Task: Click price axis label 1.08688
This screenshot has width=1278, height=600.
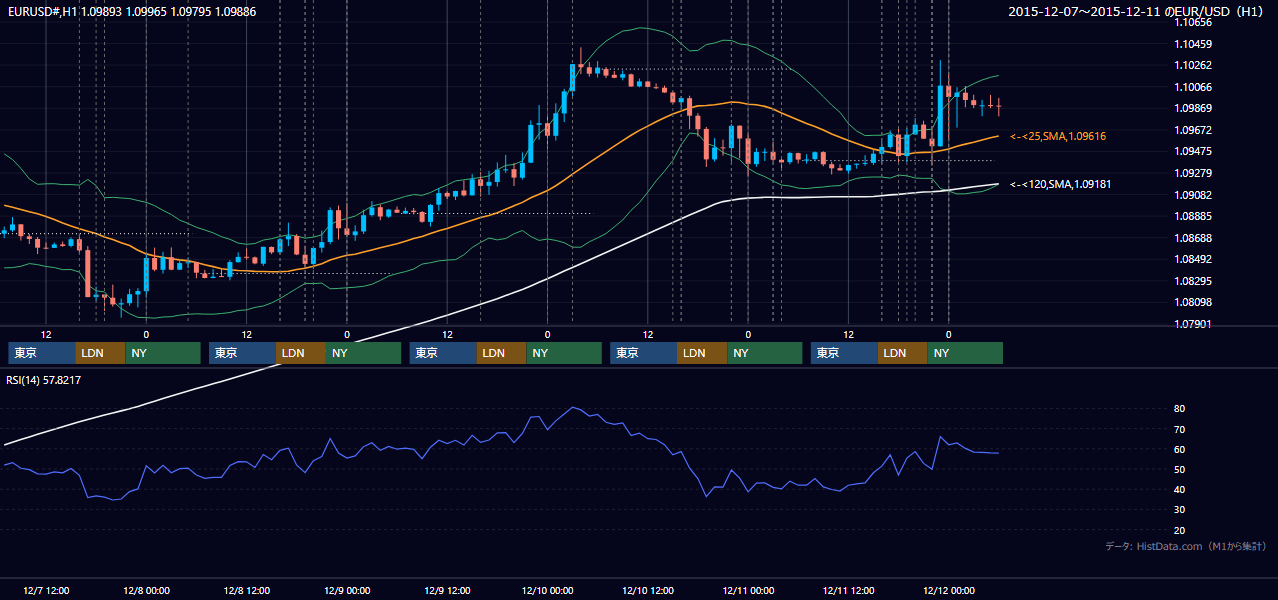Action: (1193, 238)
